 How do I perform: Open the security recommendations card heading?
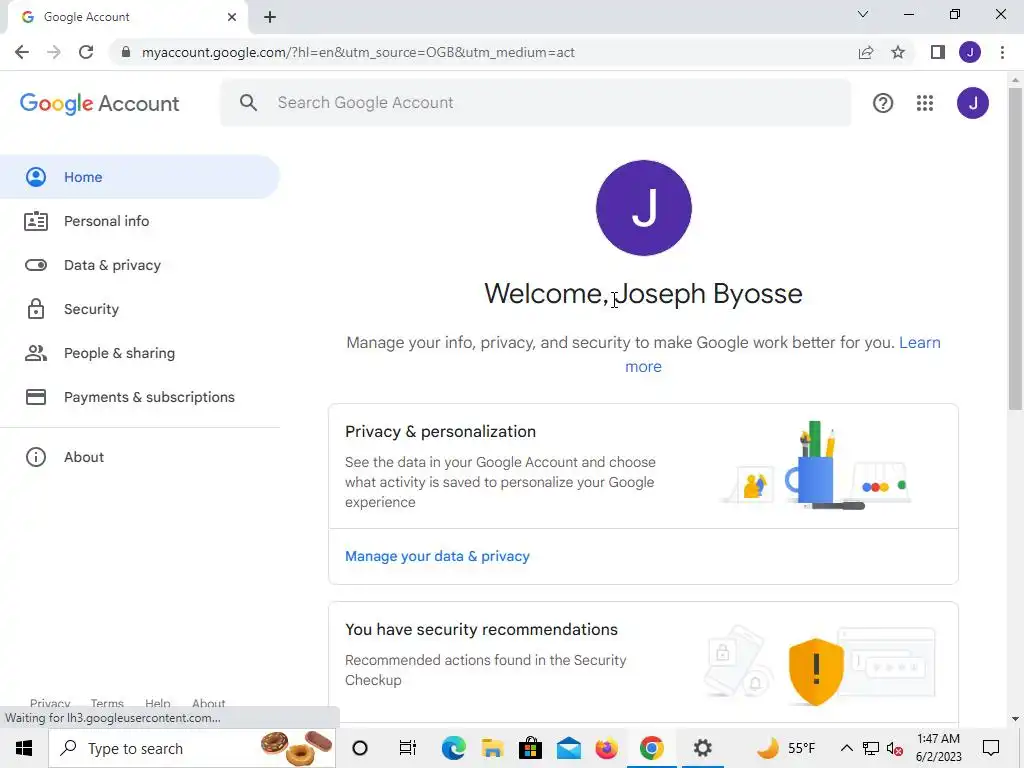tap(481, 630)
